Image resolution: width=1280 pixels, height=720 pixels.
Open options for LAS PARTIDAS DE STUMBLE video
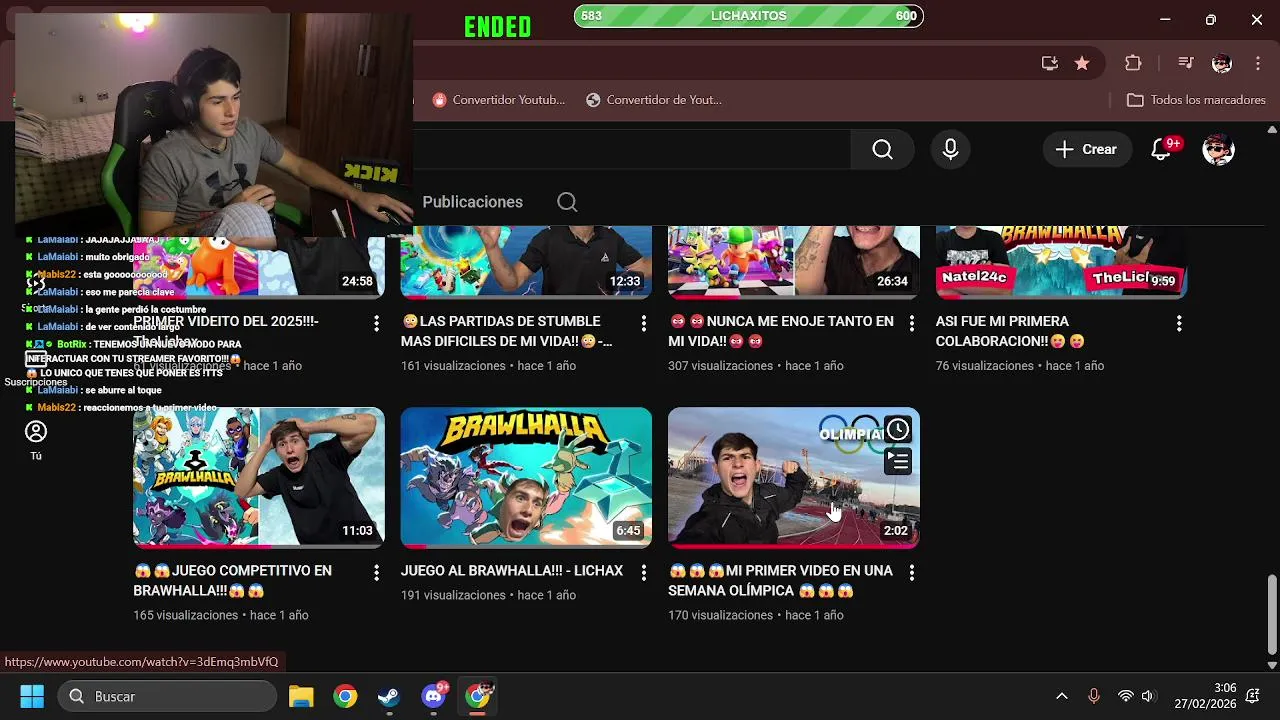click(644, 323)
